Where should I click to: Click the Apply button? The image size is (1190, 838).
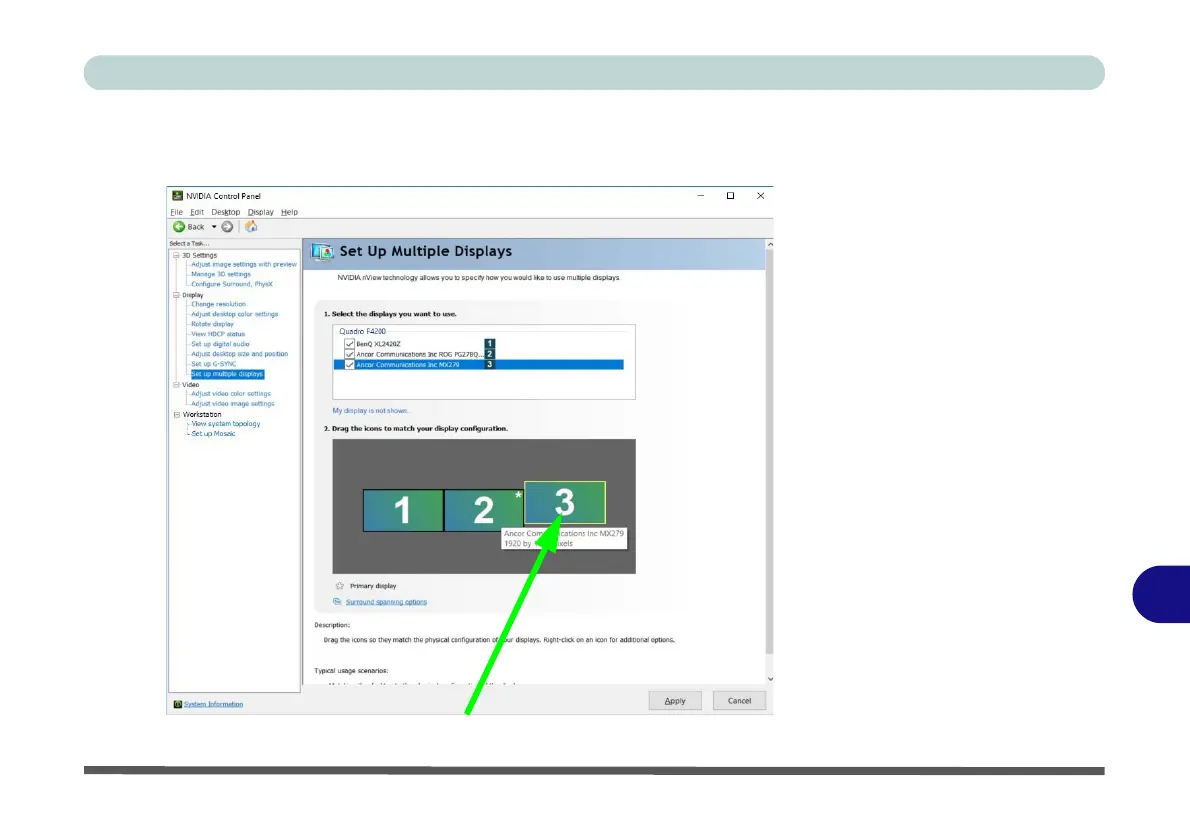[675, 701]
